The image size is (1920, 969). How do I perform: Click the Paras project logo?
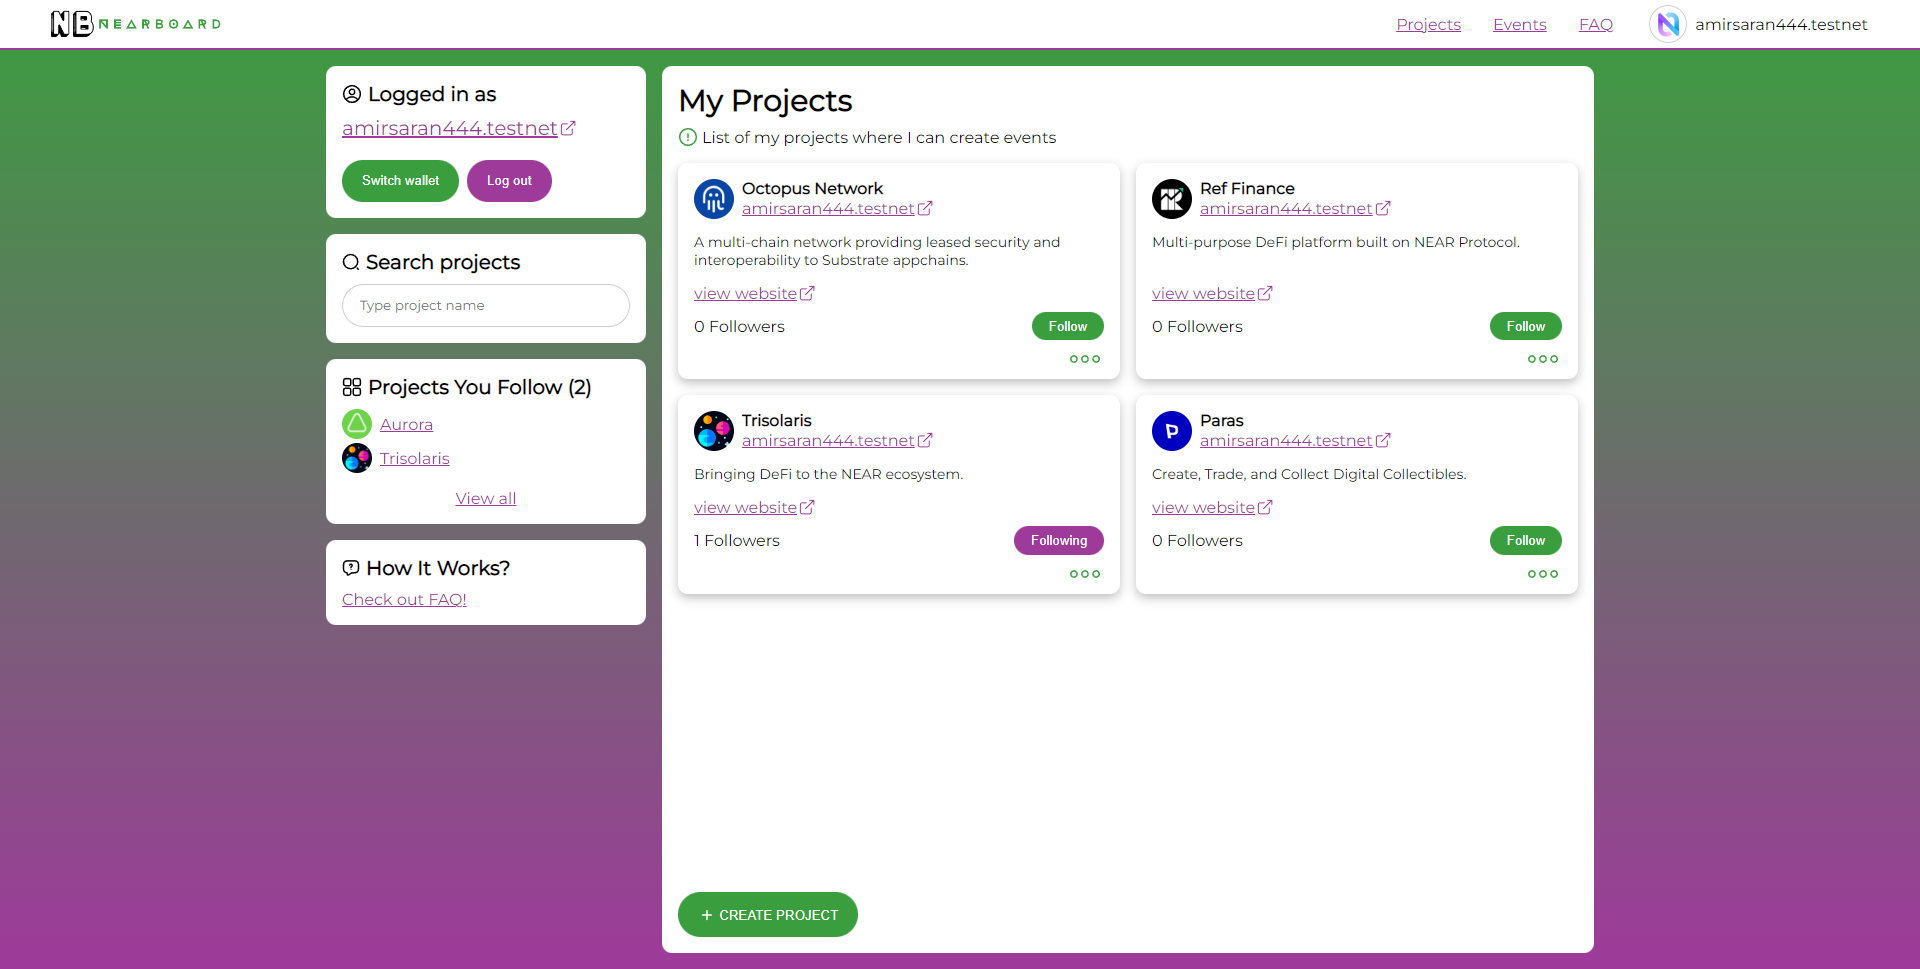(x=1172, y=431)
